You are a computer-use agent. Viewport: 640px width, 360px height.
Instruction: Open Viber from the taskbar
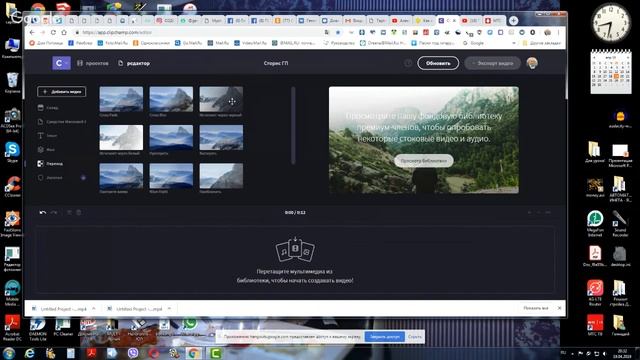[x=133, y=353]
